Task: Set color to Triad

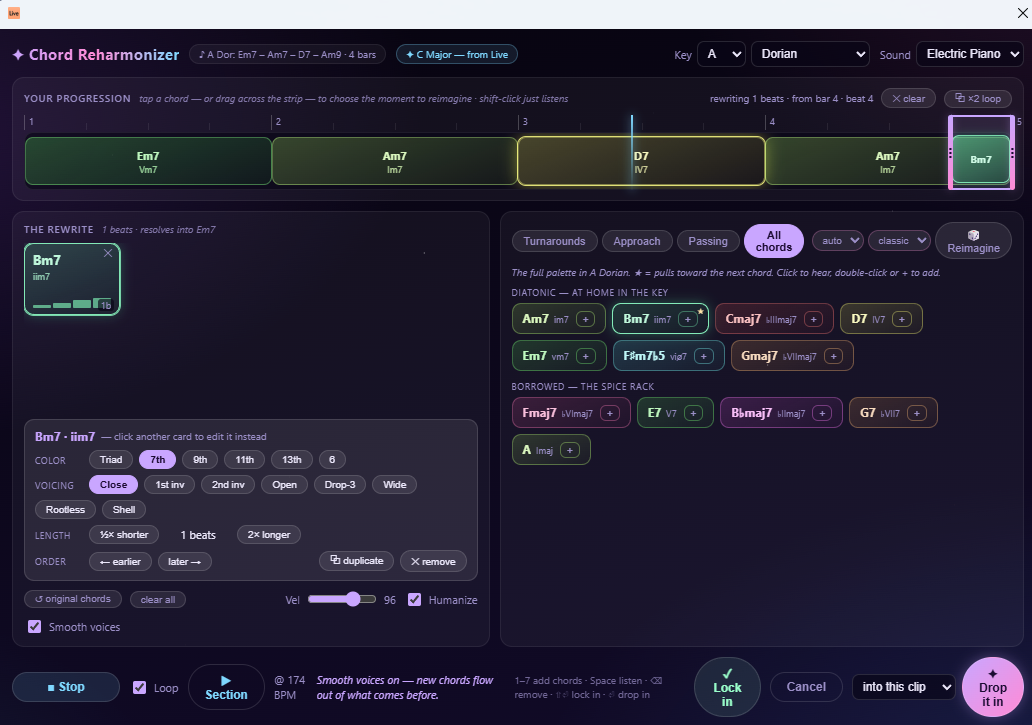Action: pos(111,460)
